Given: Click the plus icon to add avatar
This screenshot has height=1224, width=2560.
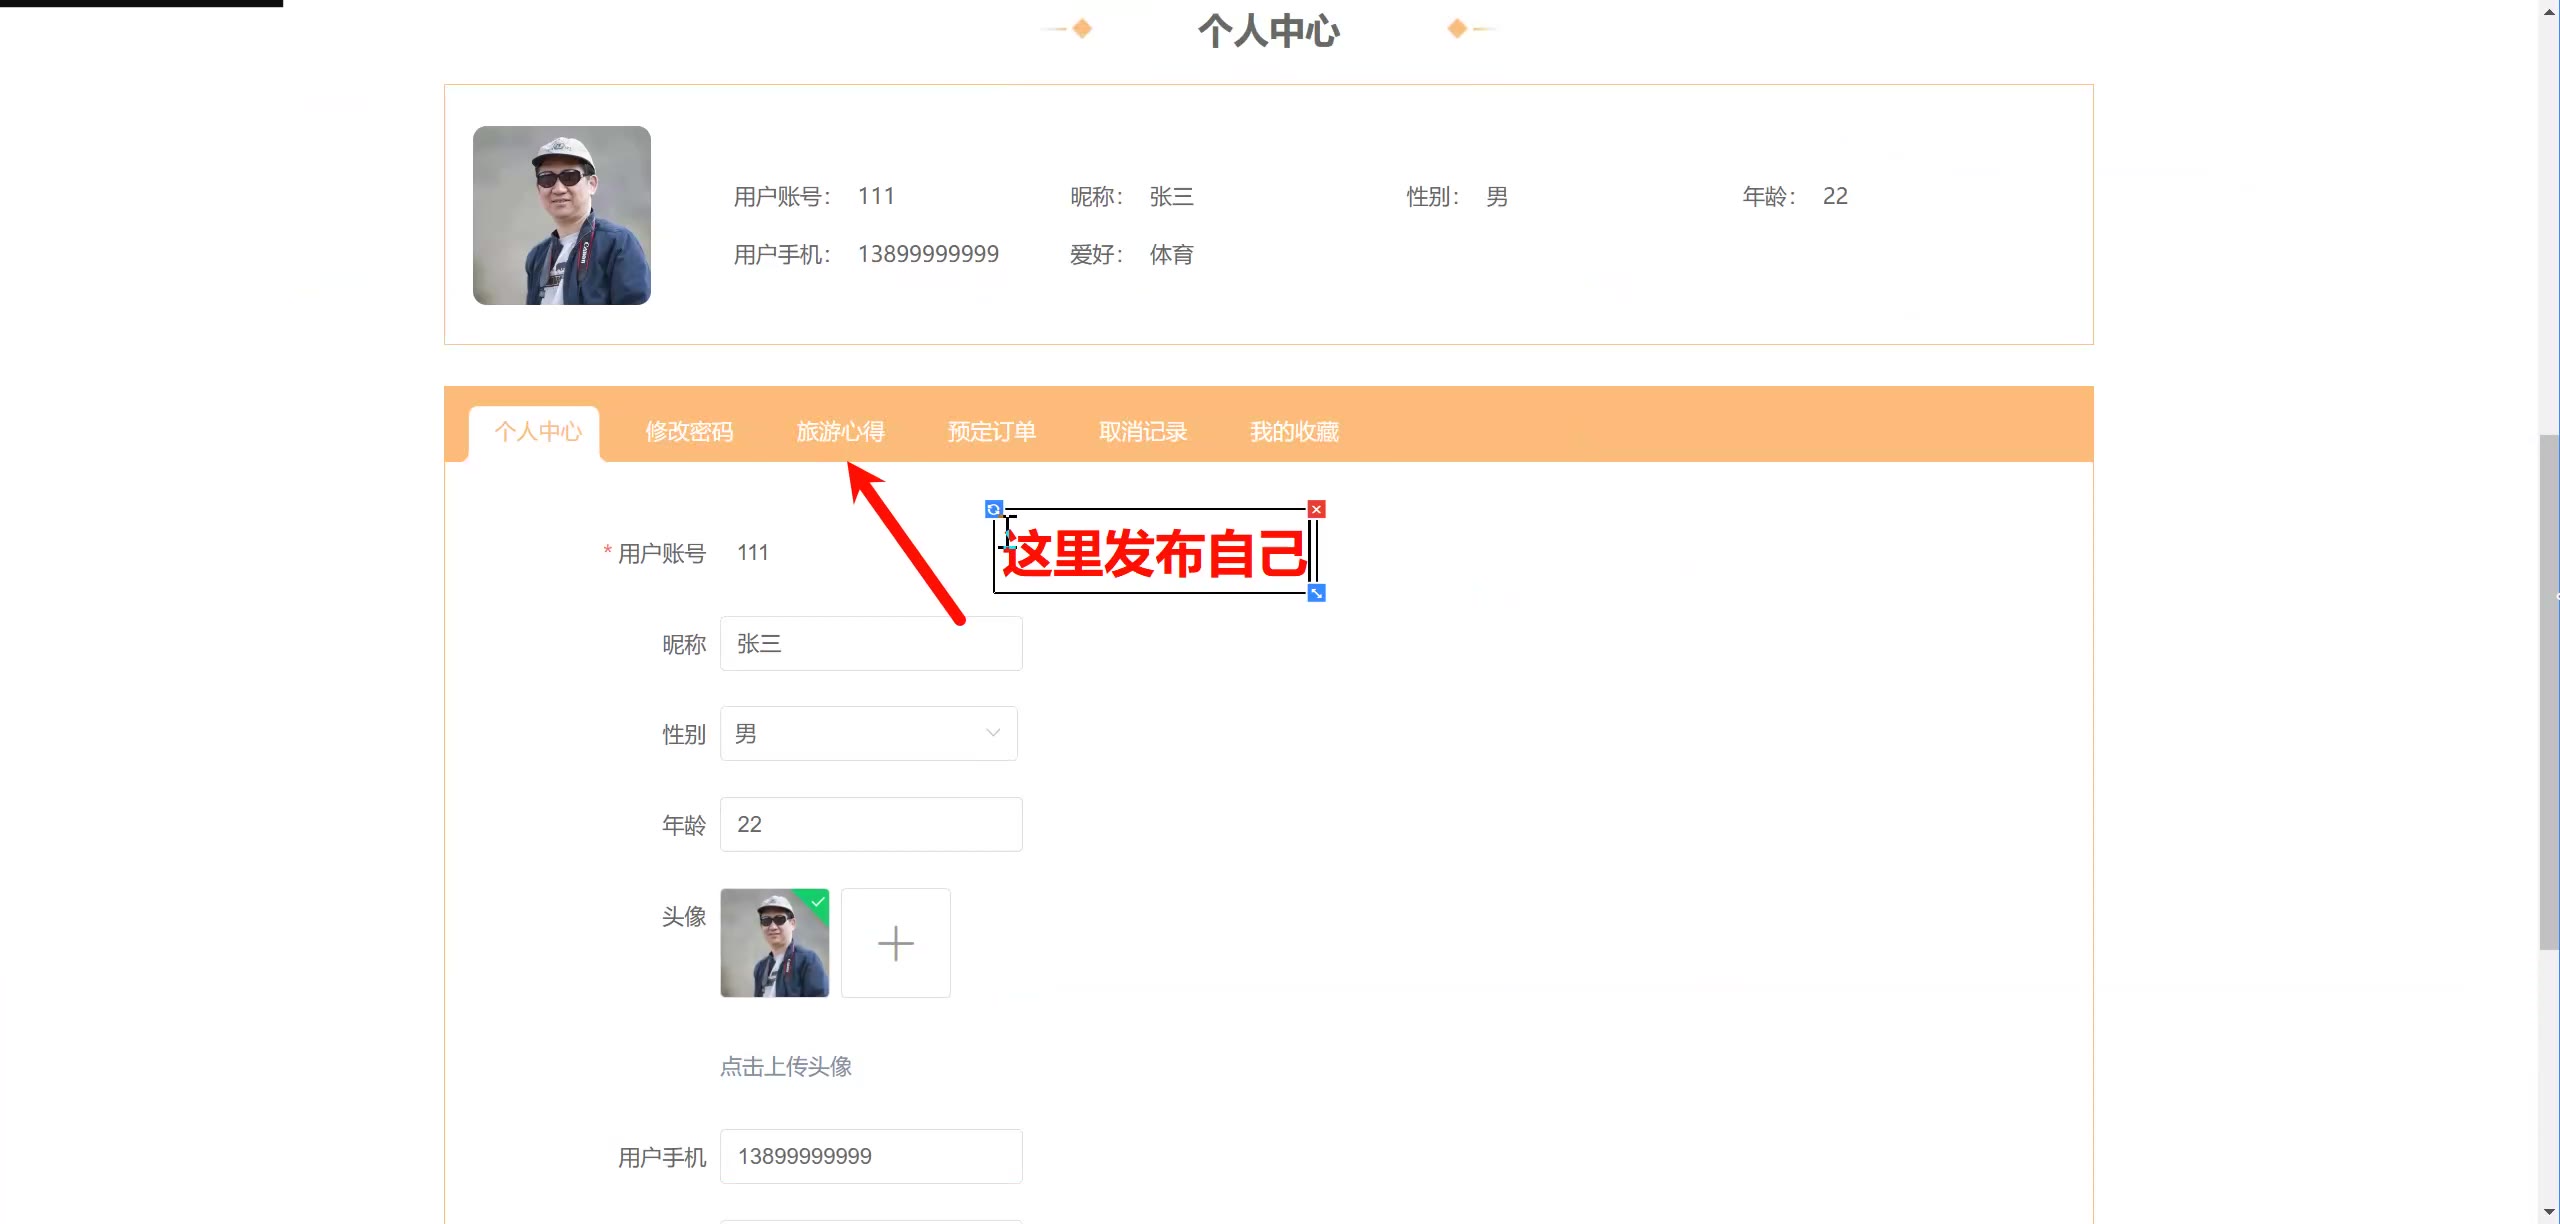Looking at the screenshot, I should [x=895, y=943].
